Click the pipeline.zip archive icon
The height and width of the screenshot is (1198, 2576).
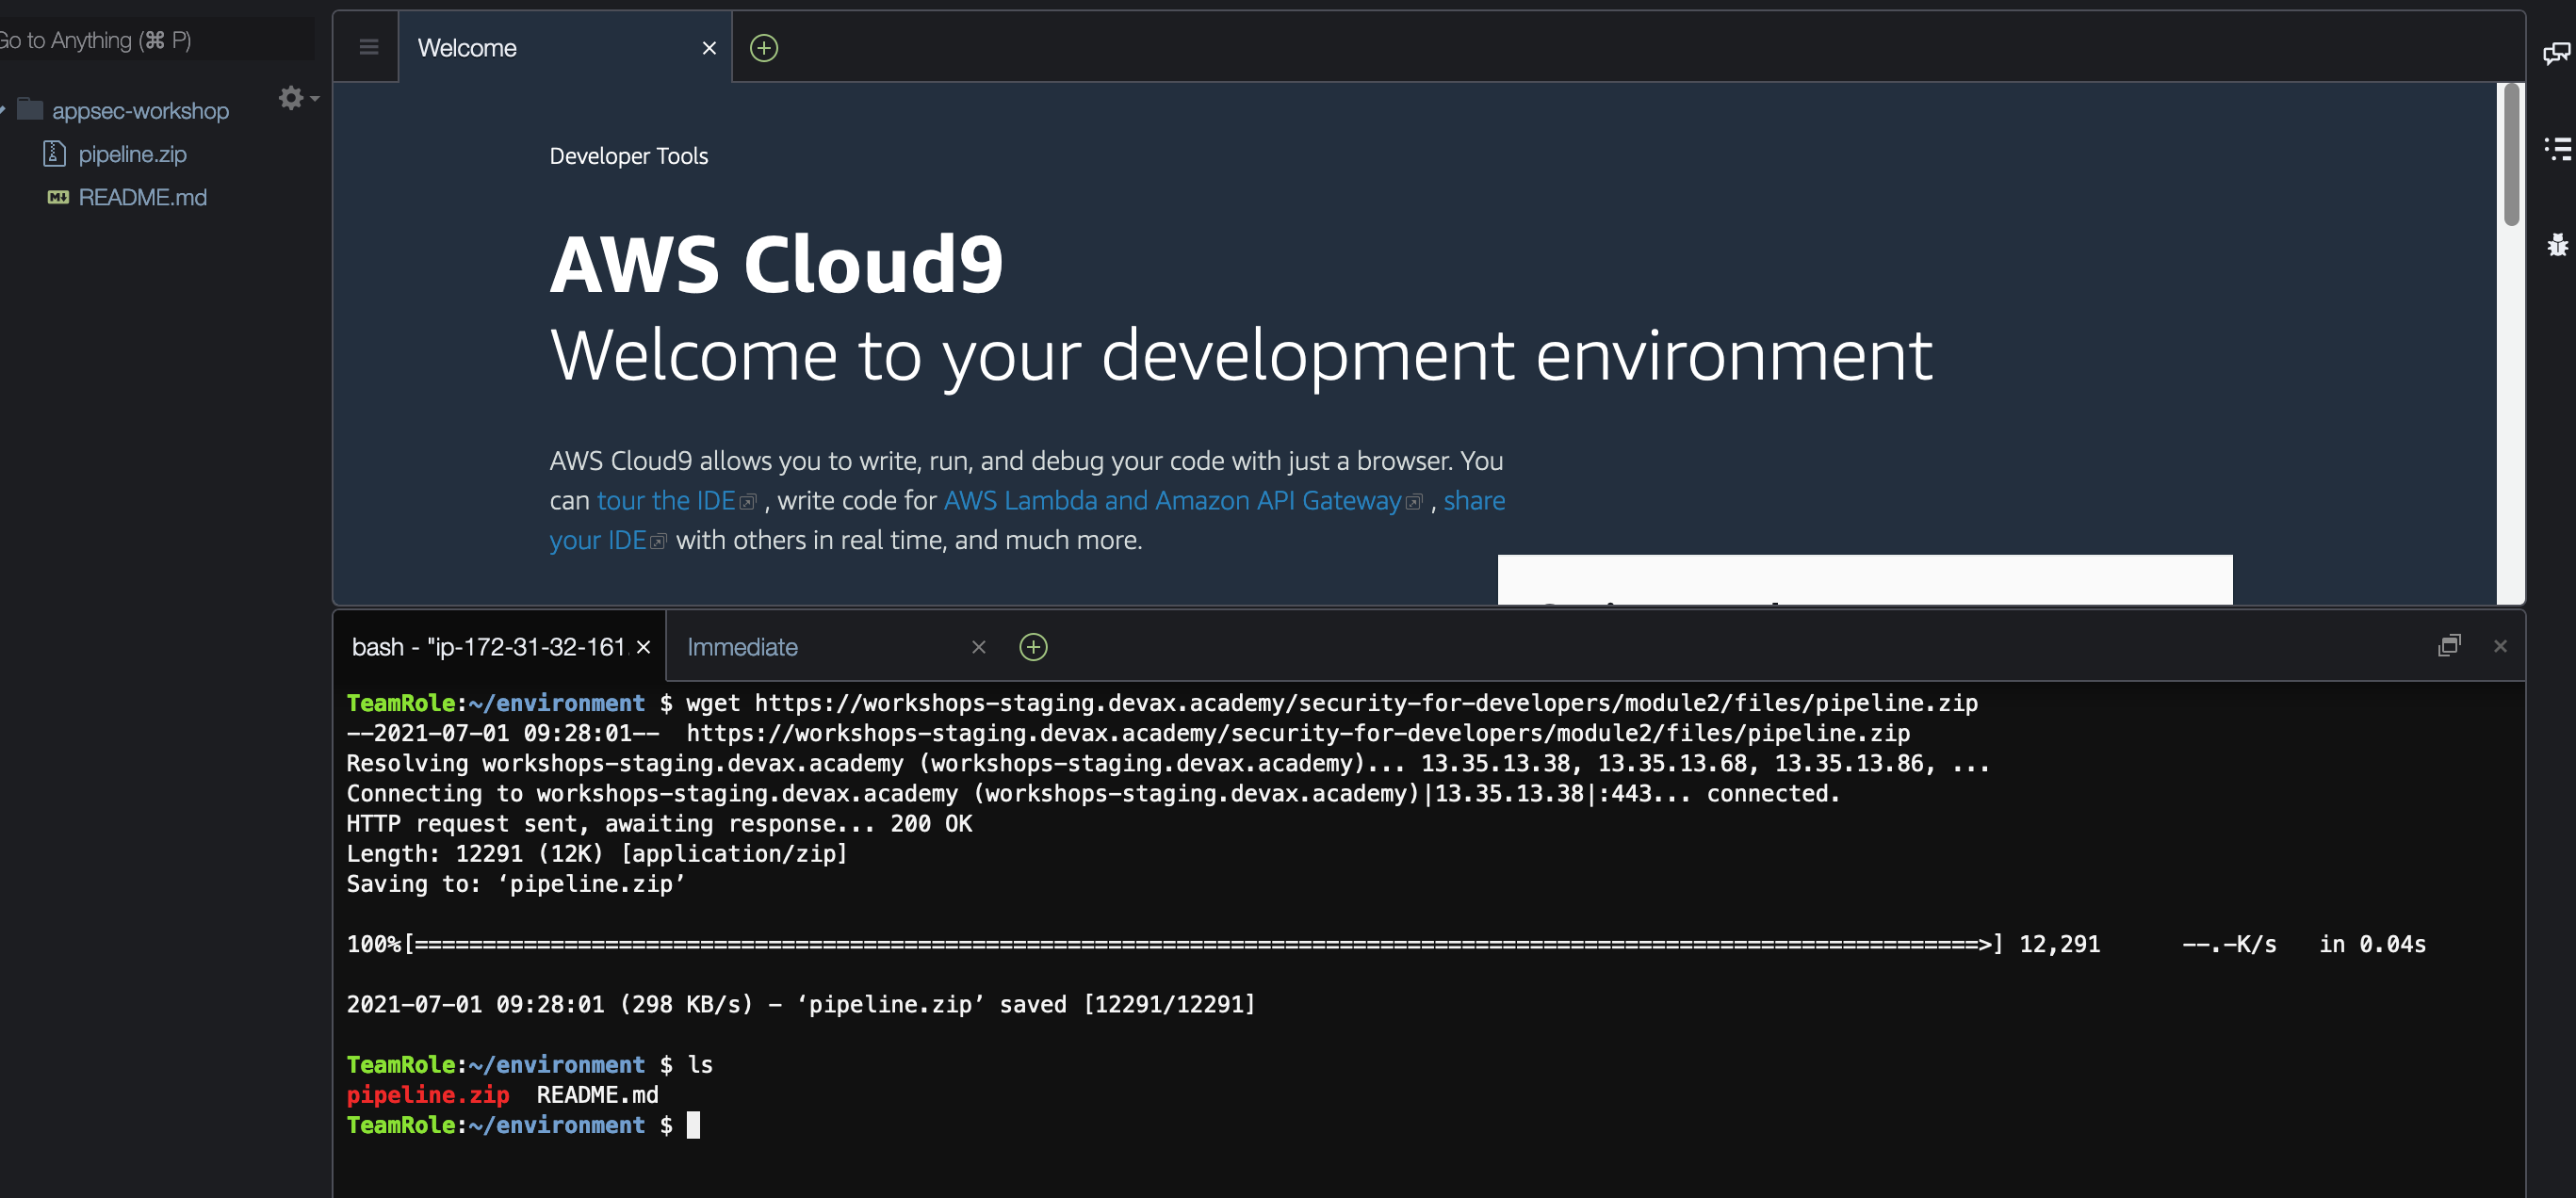click(x=54, y=153)
